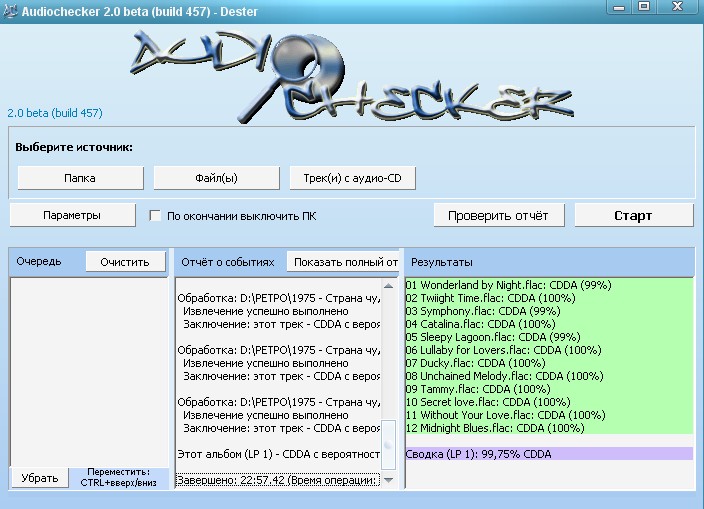Click the Сводка (LP 1) summary row
This screenshot has width=704, height=509.
coord(480,454)
